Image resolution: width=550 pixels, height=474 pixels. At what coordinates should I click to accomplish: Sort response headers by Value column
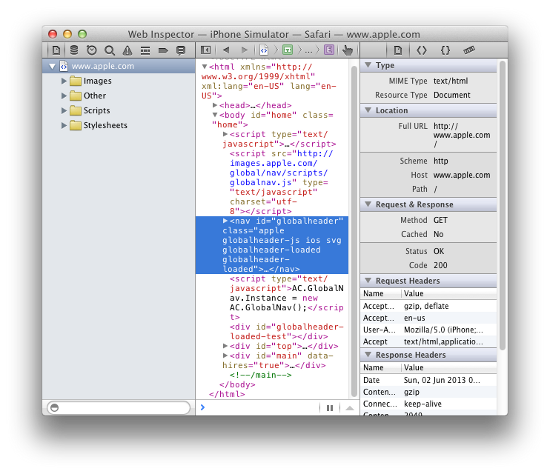(449, 367)
